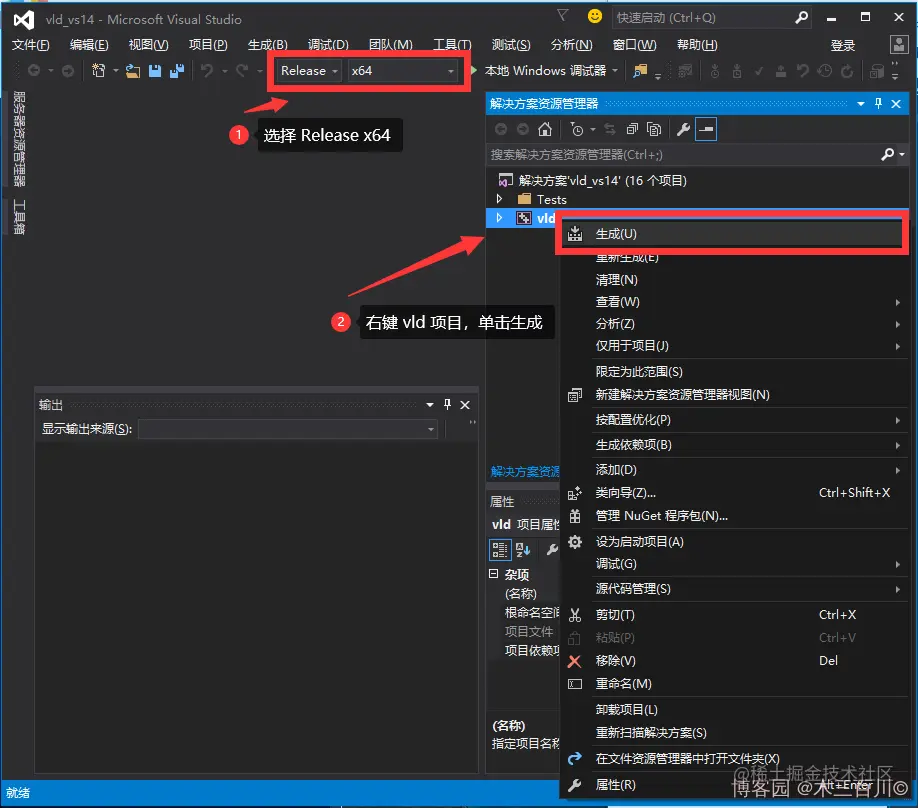Close the Output panel
The width and height of the screenshot is (918, 808).
tap(465, 405)
